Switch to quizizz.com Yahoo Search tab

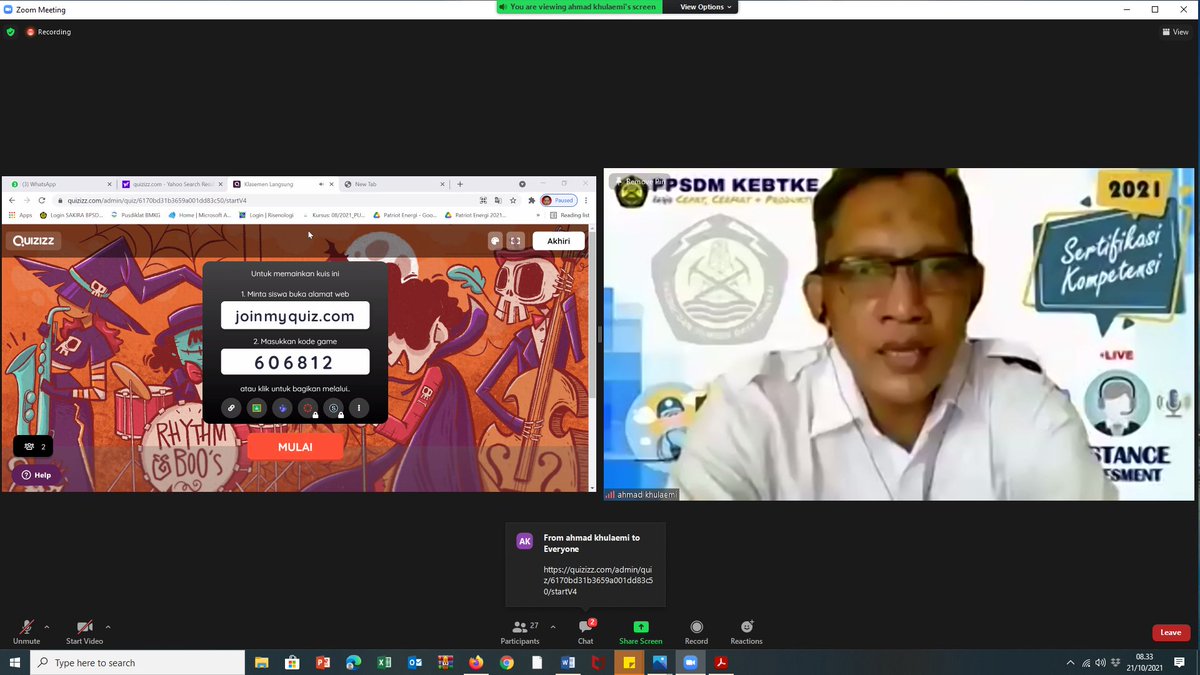click(x=172, y=184)
